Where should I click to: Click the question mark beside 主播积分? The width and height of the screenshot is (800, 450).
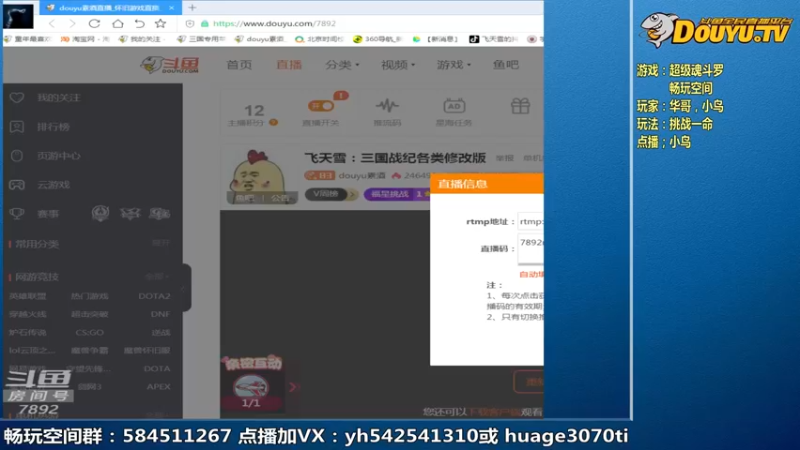click(x=273, y=122)
